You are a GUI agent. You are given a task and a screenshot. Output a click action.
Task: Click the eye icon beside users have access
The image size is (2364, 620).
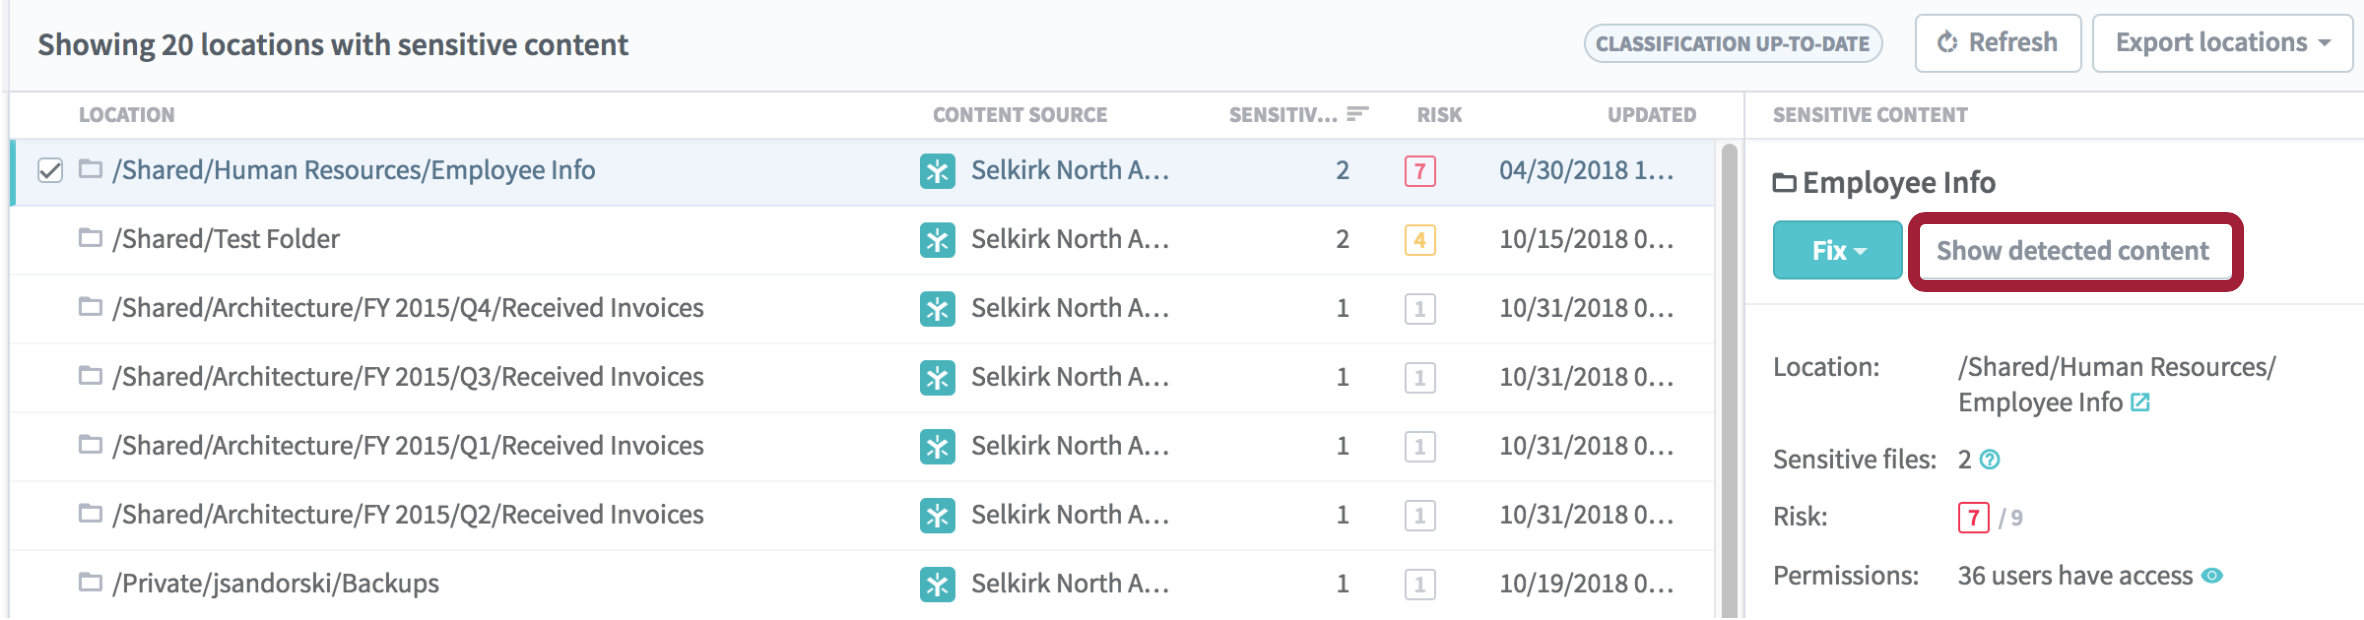(2213, 576)
